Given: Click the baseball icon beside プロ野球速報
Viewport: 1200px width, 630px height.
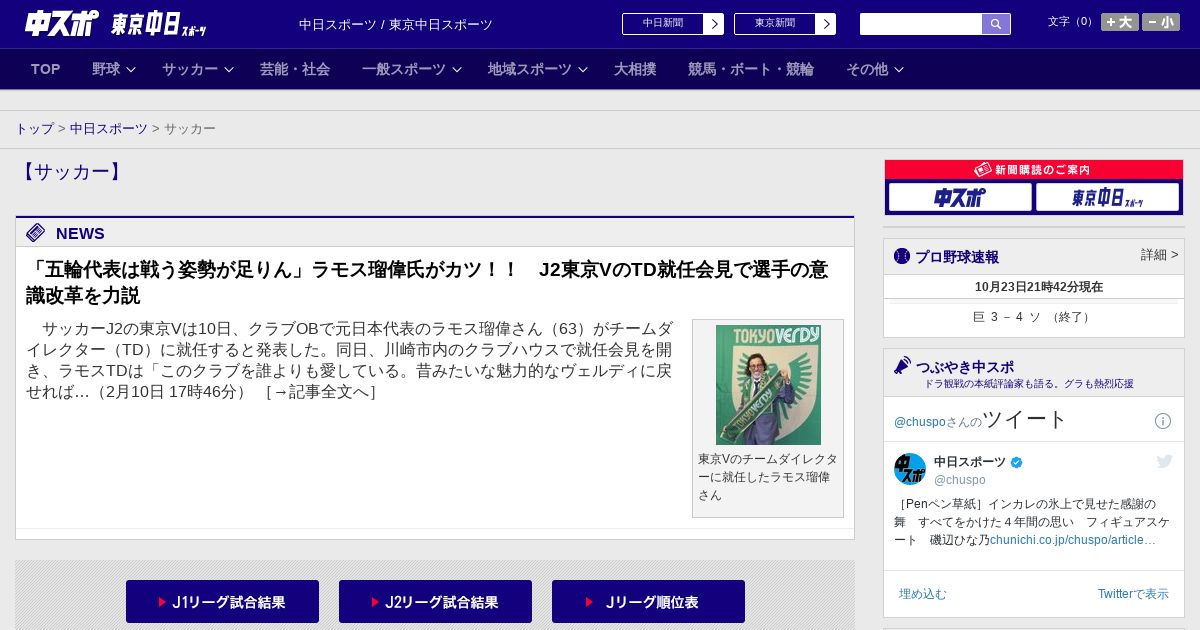Looking at the screenshot, I should pyautogui.click(x=902, y=256).
